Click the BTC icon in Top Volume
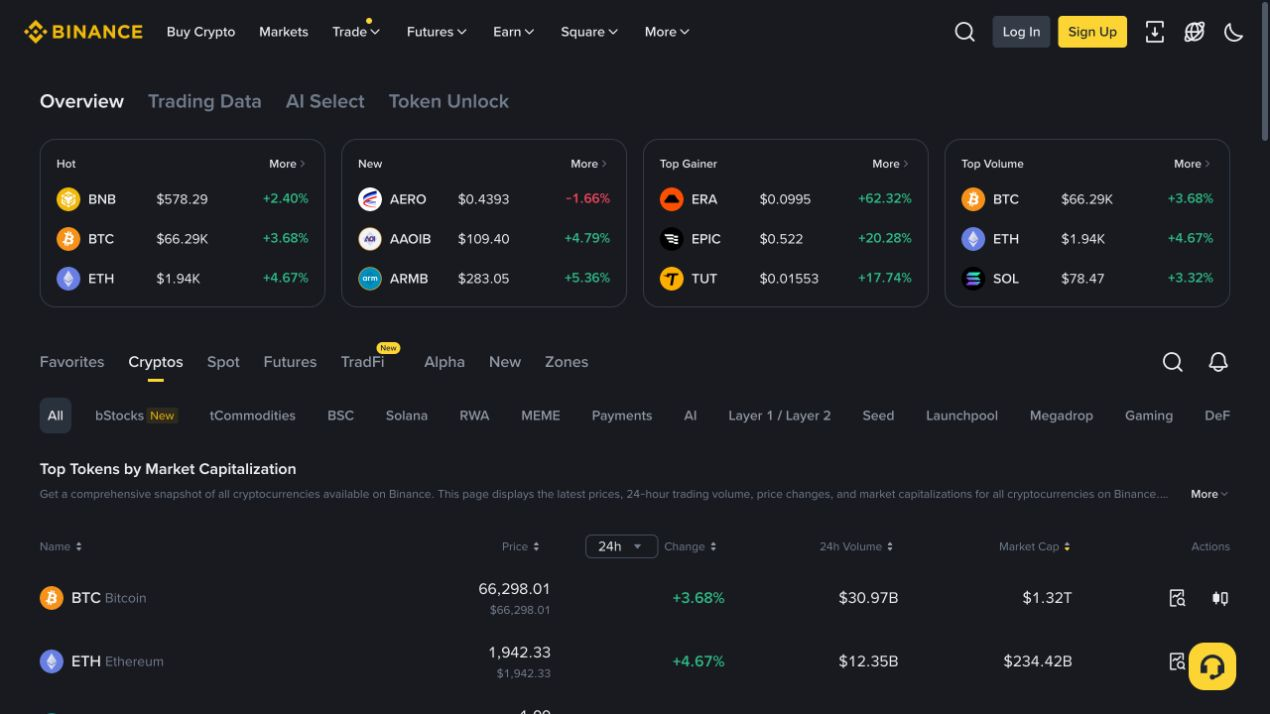The height and width of the screenshot is (714, 1270). click(973, 199)
